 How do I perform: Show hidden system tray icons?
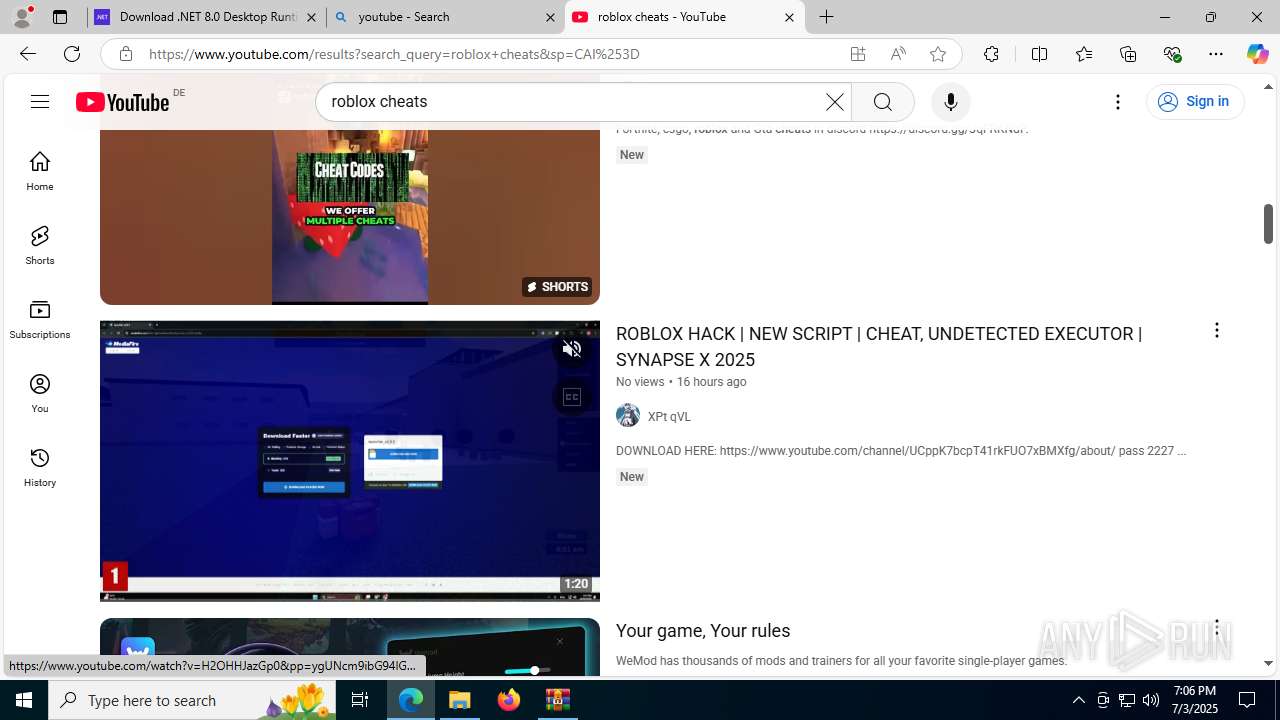click(x=1078, y=700)
